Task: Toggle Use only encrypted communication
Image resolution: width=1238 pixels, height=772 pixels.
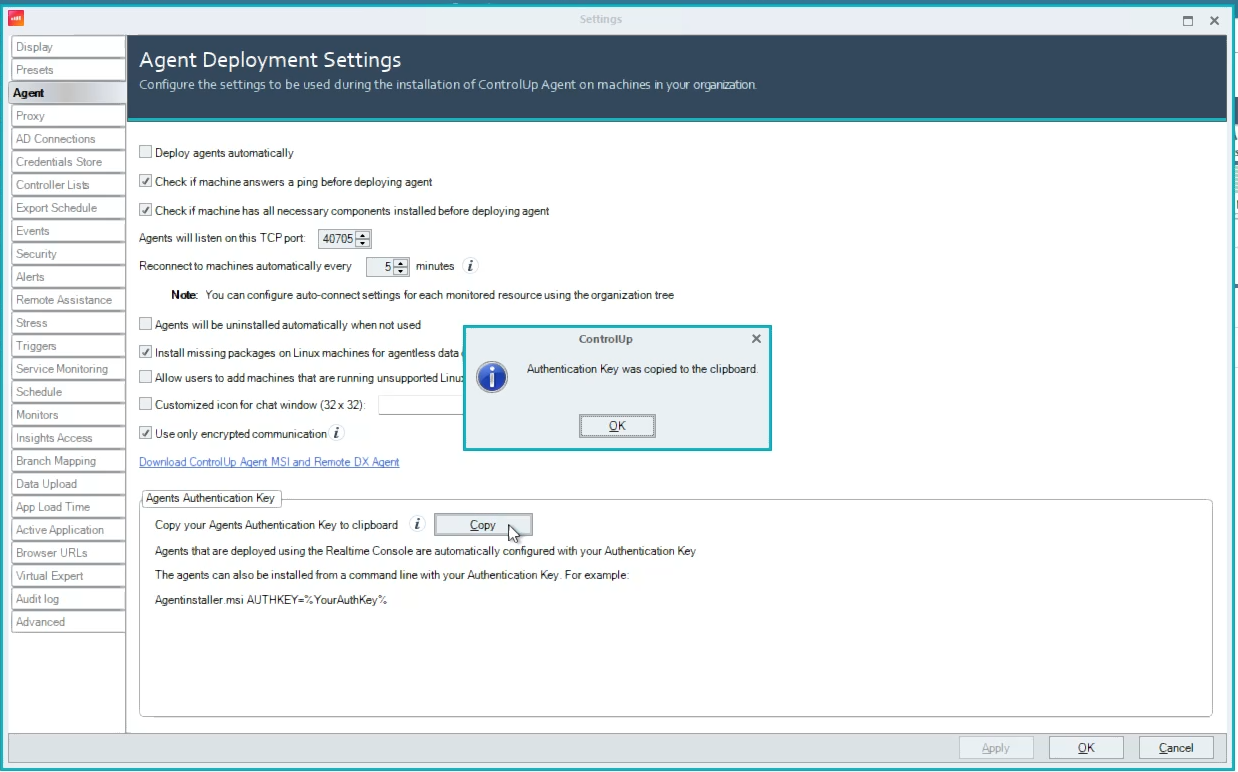Action: pyautogui.click(x=146, y=434)
